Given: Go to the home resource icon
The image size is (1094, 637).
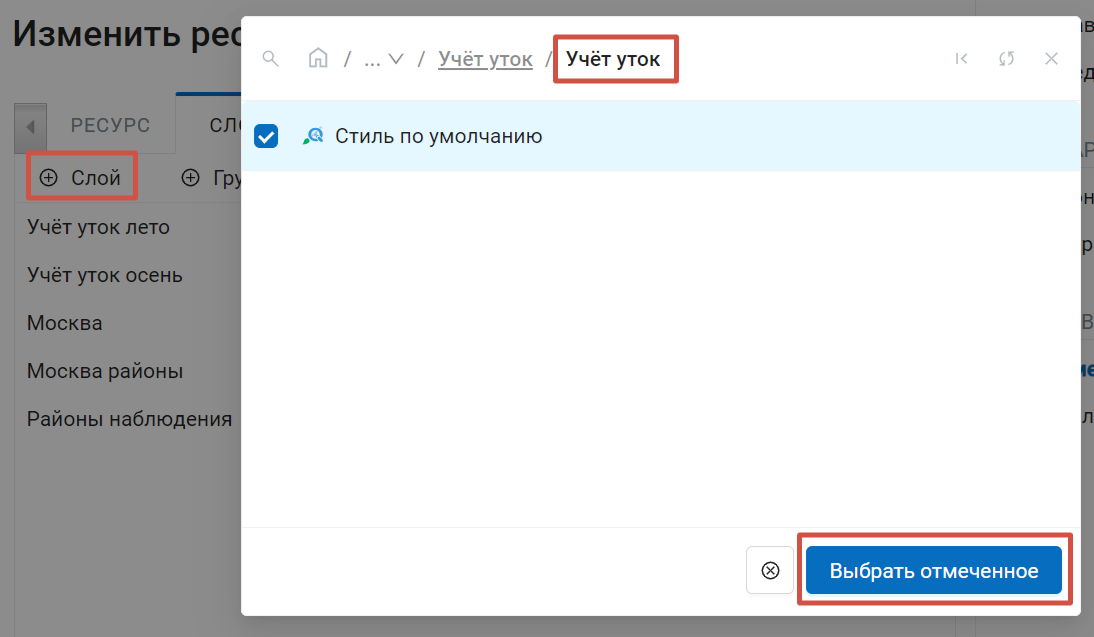Looking at the screenshot, I should pyautogui.click(x=318, y=58).
